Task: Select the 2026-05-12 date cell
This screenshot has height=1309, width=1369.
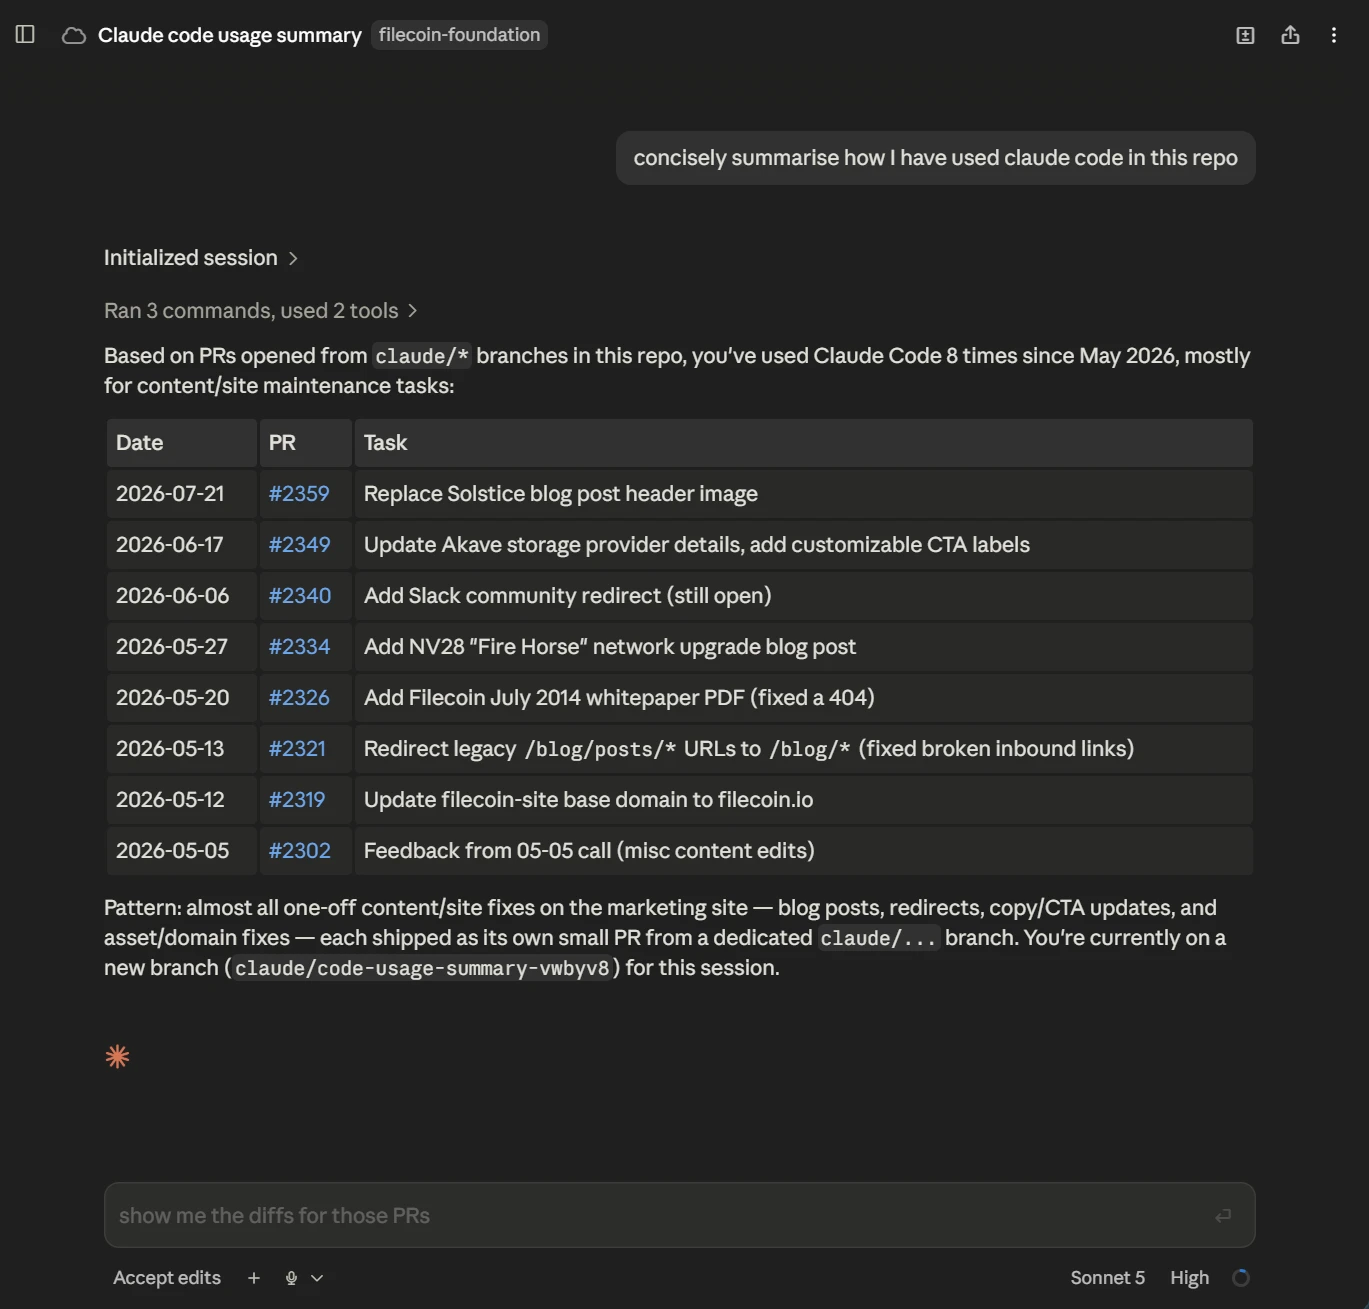Action: (182, 800)
